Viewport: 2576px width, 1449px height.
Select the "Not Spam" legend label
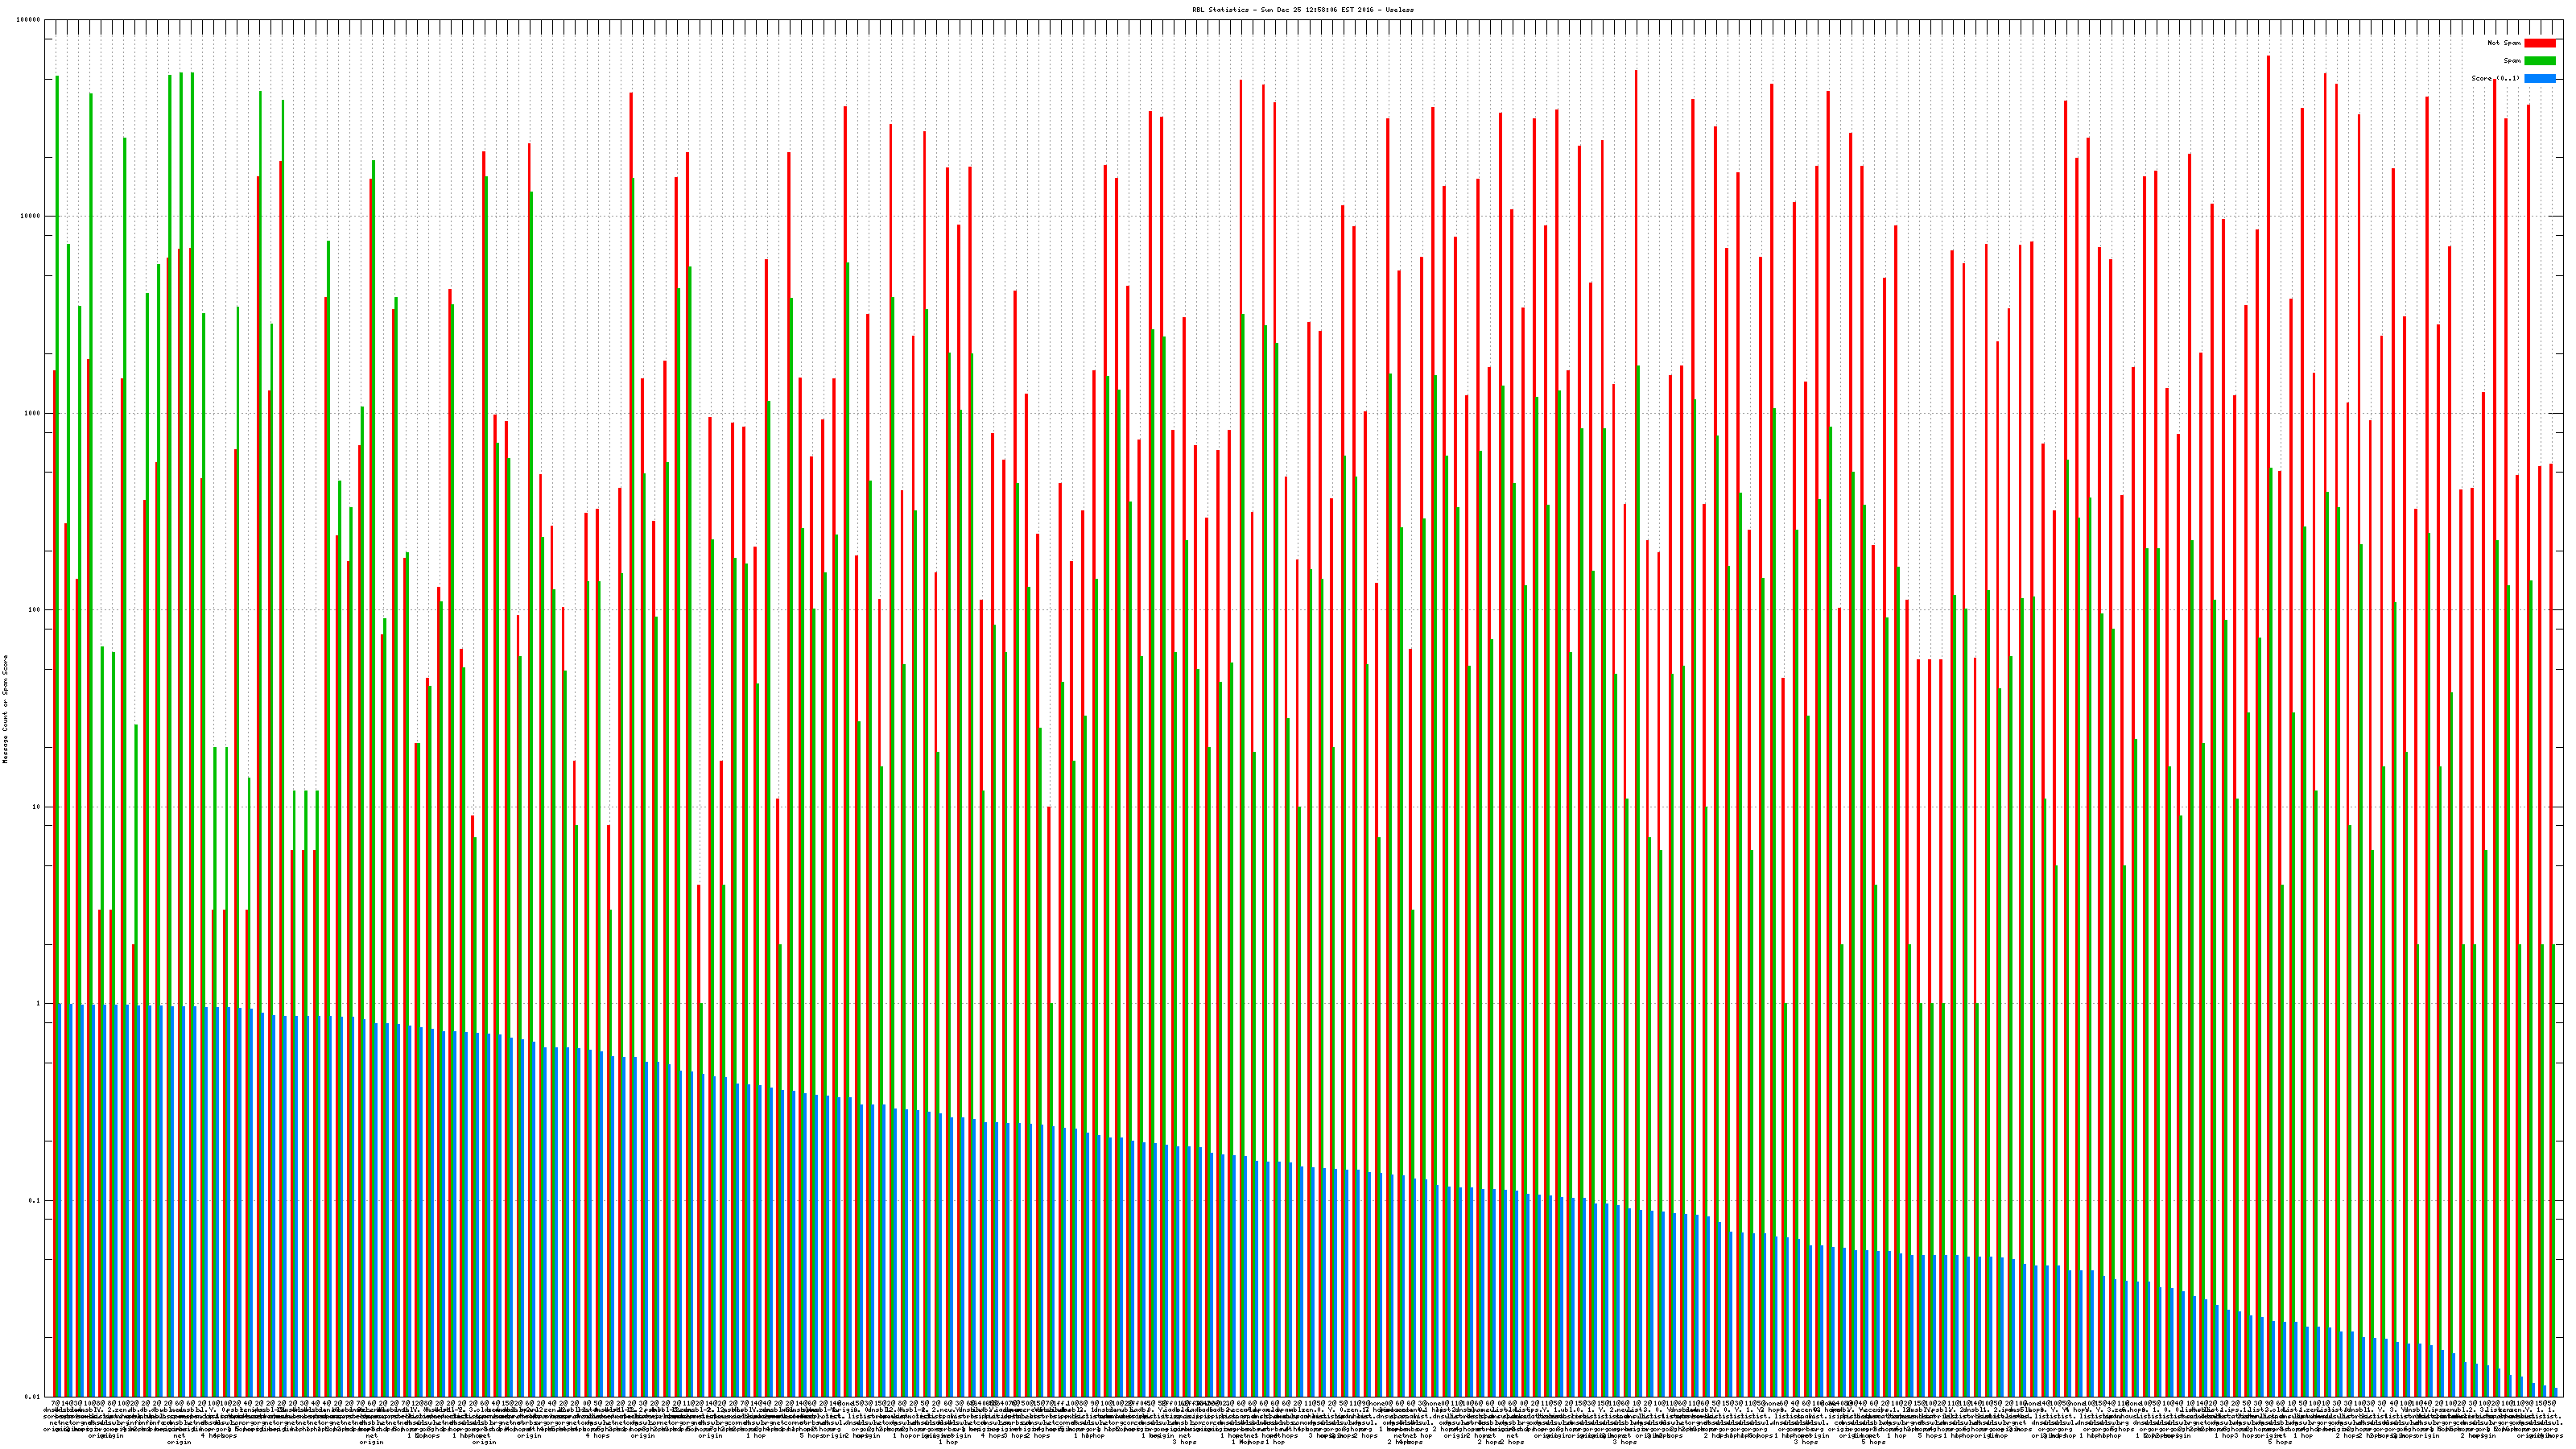(2504, 43)
